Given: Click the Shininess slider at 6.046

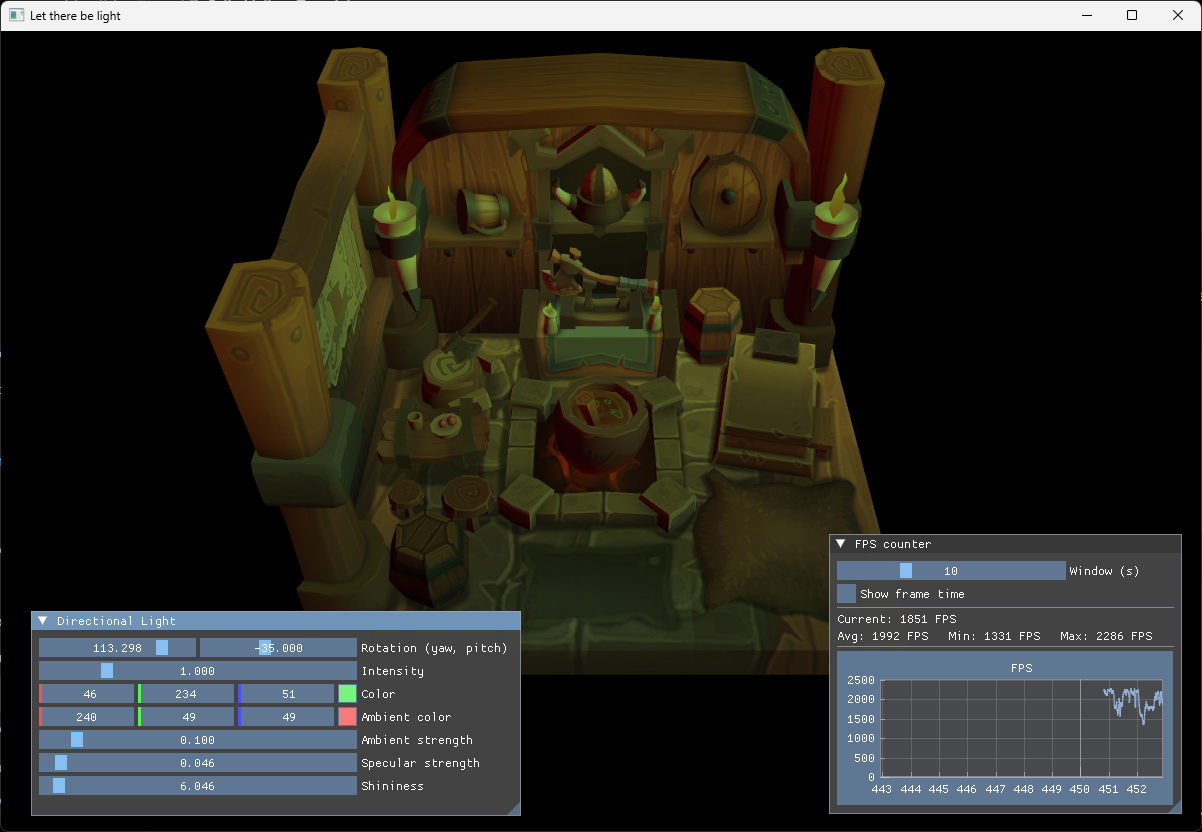Looking at the screenshot, I should 198,786.
